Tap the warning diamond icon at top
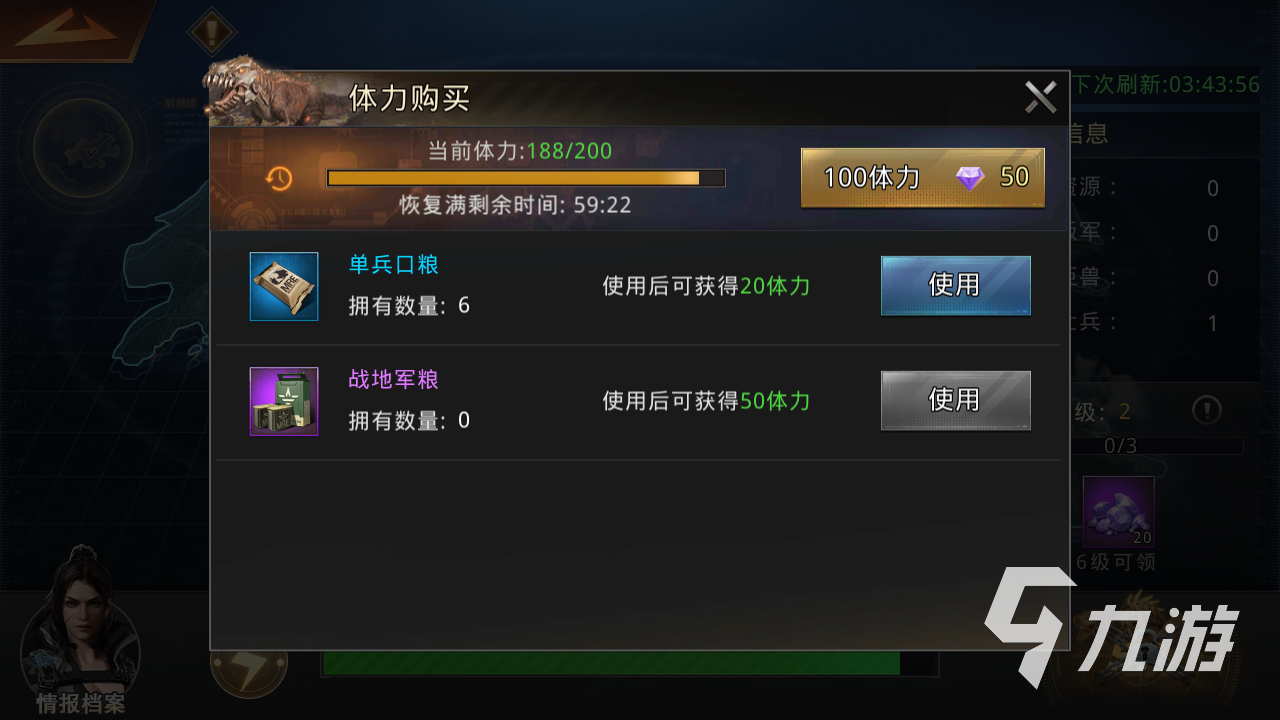 tap(211, 32)
